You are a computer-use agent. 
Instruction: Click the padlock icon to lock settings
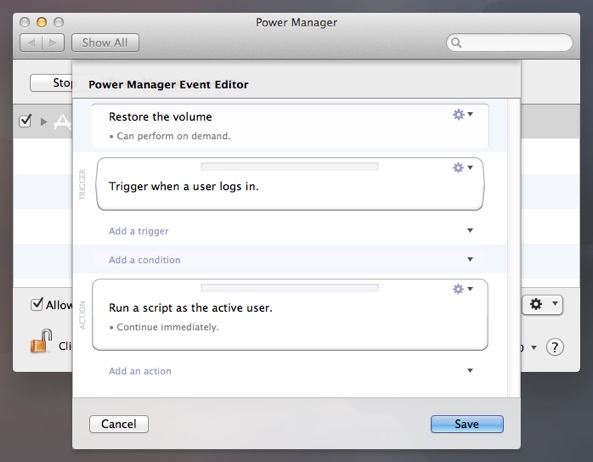coord(41,341)
